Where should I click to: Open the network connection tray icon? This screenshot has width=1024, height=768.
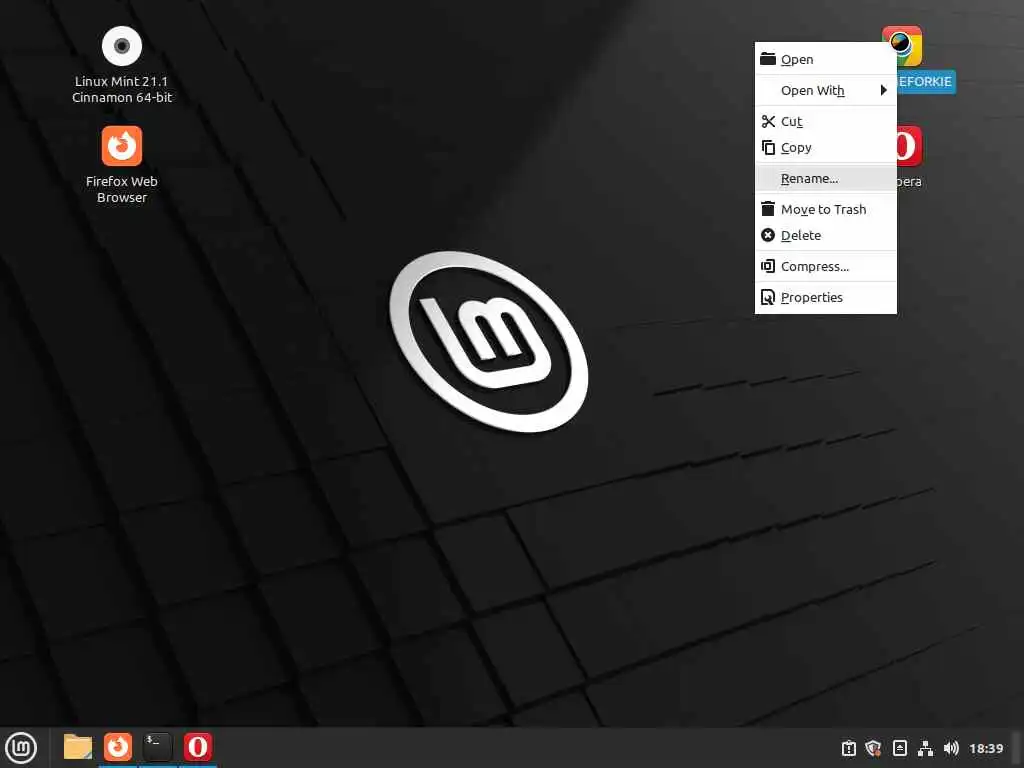(925, 748)
